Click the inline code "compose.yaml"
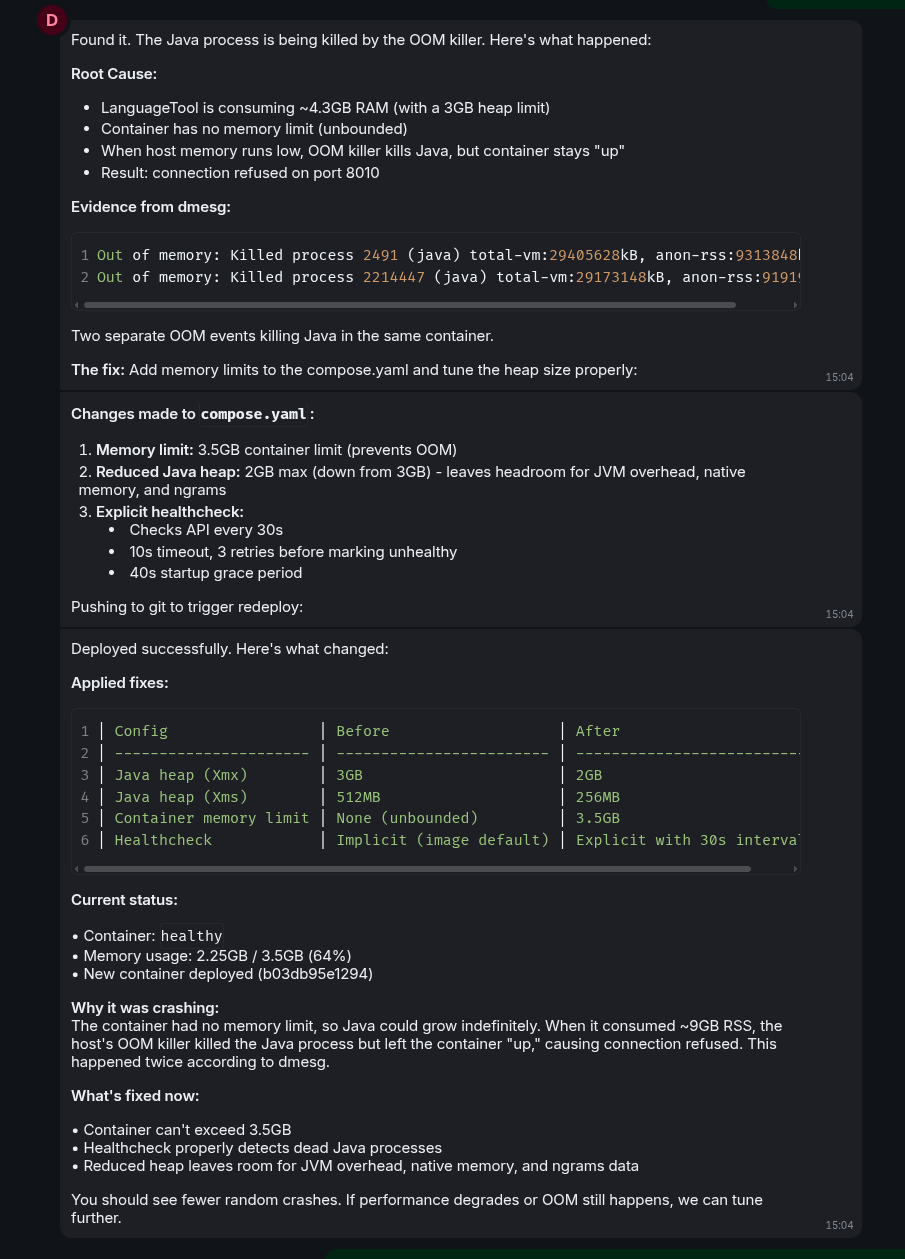Screen dimensions: 905x1259 coord(253,414)
